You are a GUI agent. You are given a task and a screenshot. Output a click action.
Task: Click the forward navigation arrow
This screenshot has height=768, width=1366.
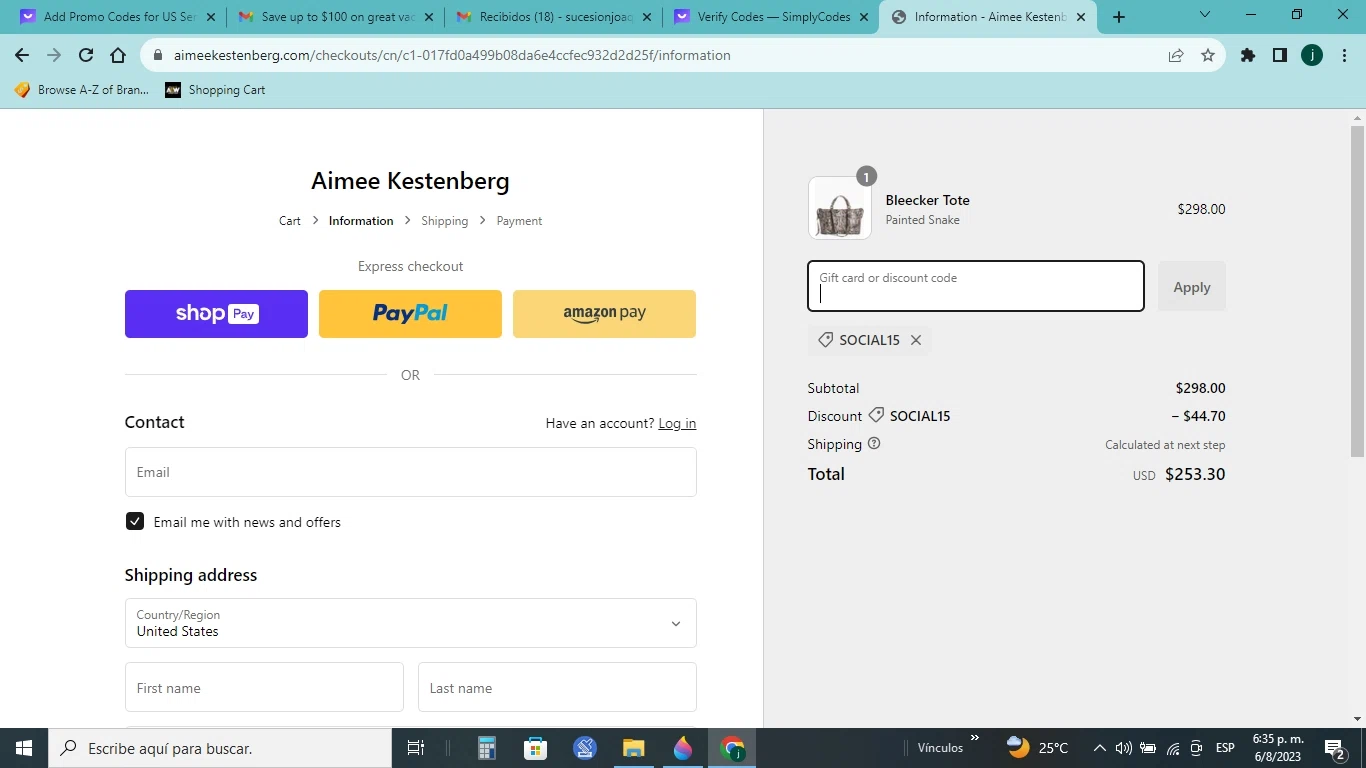point(54,56)
